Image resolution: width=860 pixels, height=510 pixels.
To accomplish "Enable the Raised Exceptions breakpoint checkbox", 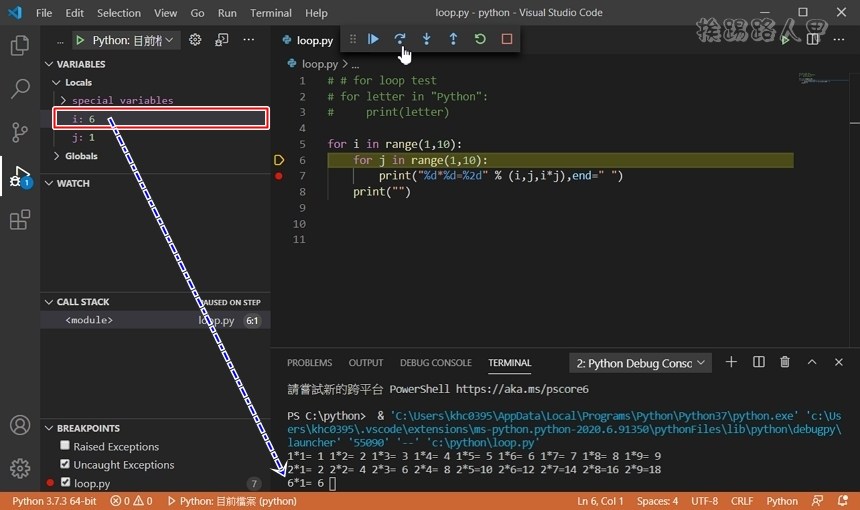I will coord(65,446).
